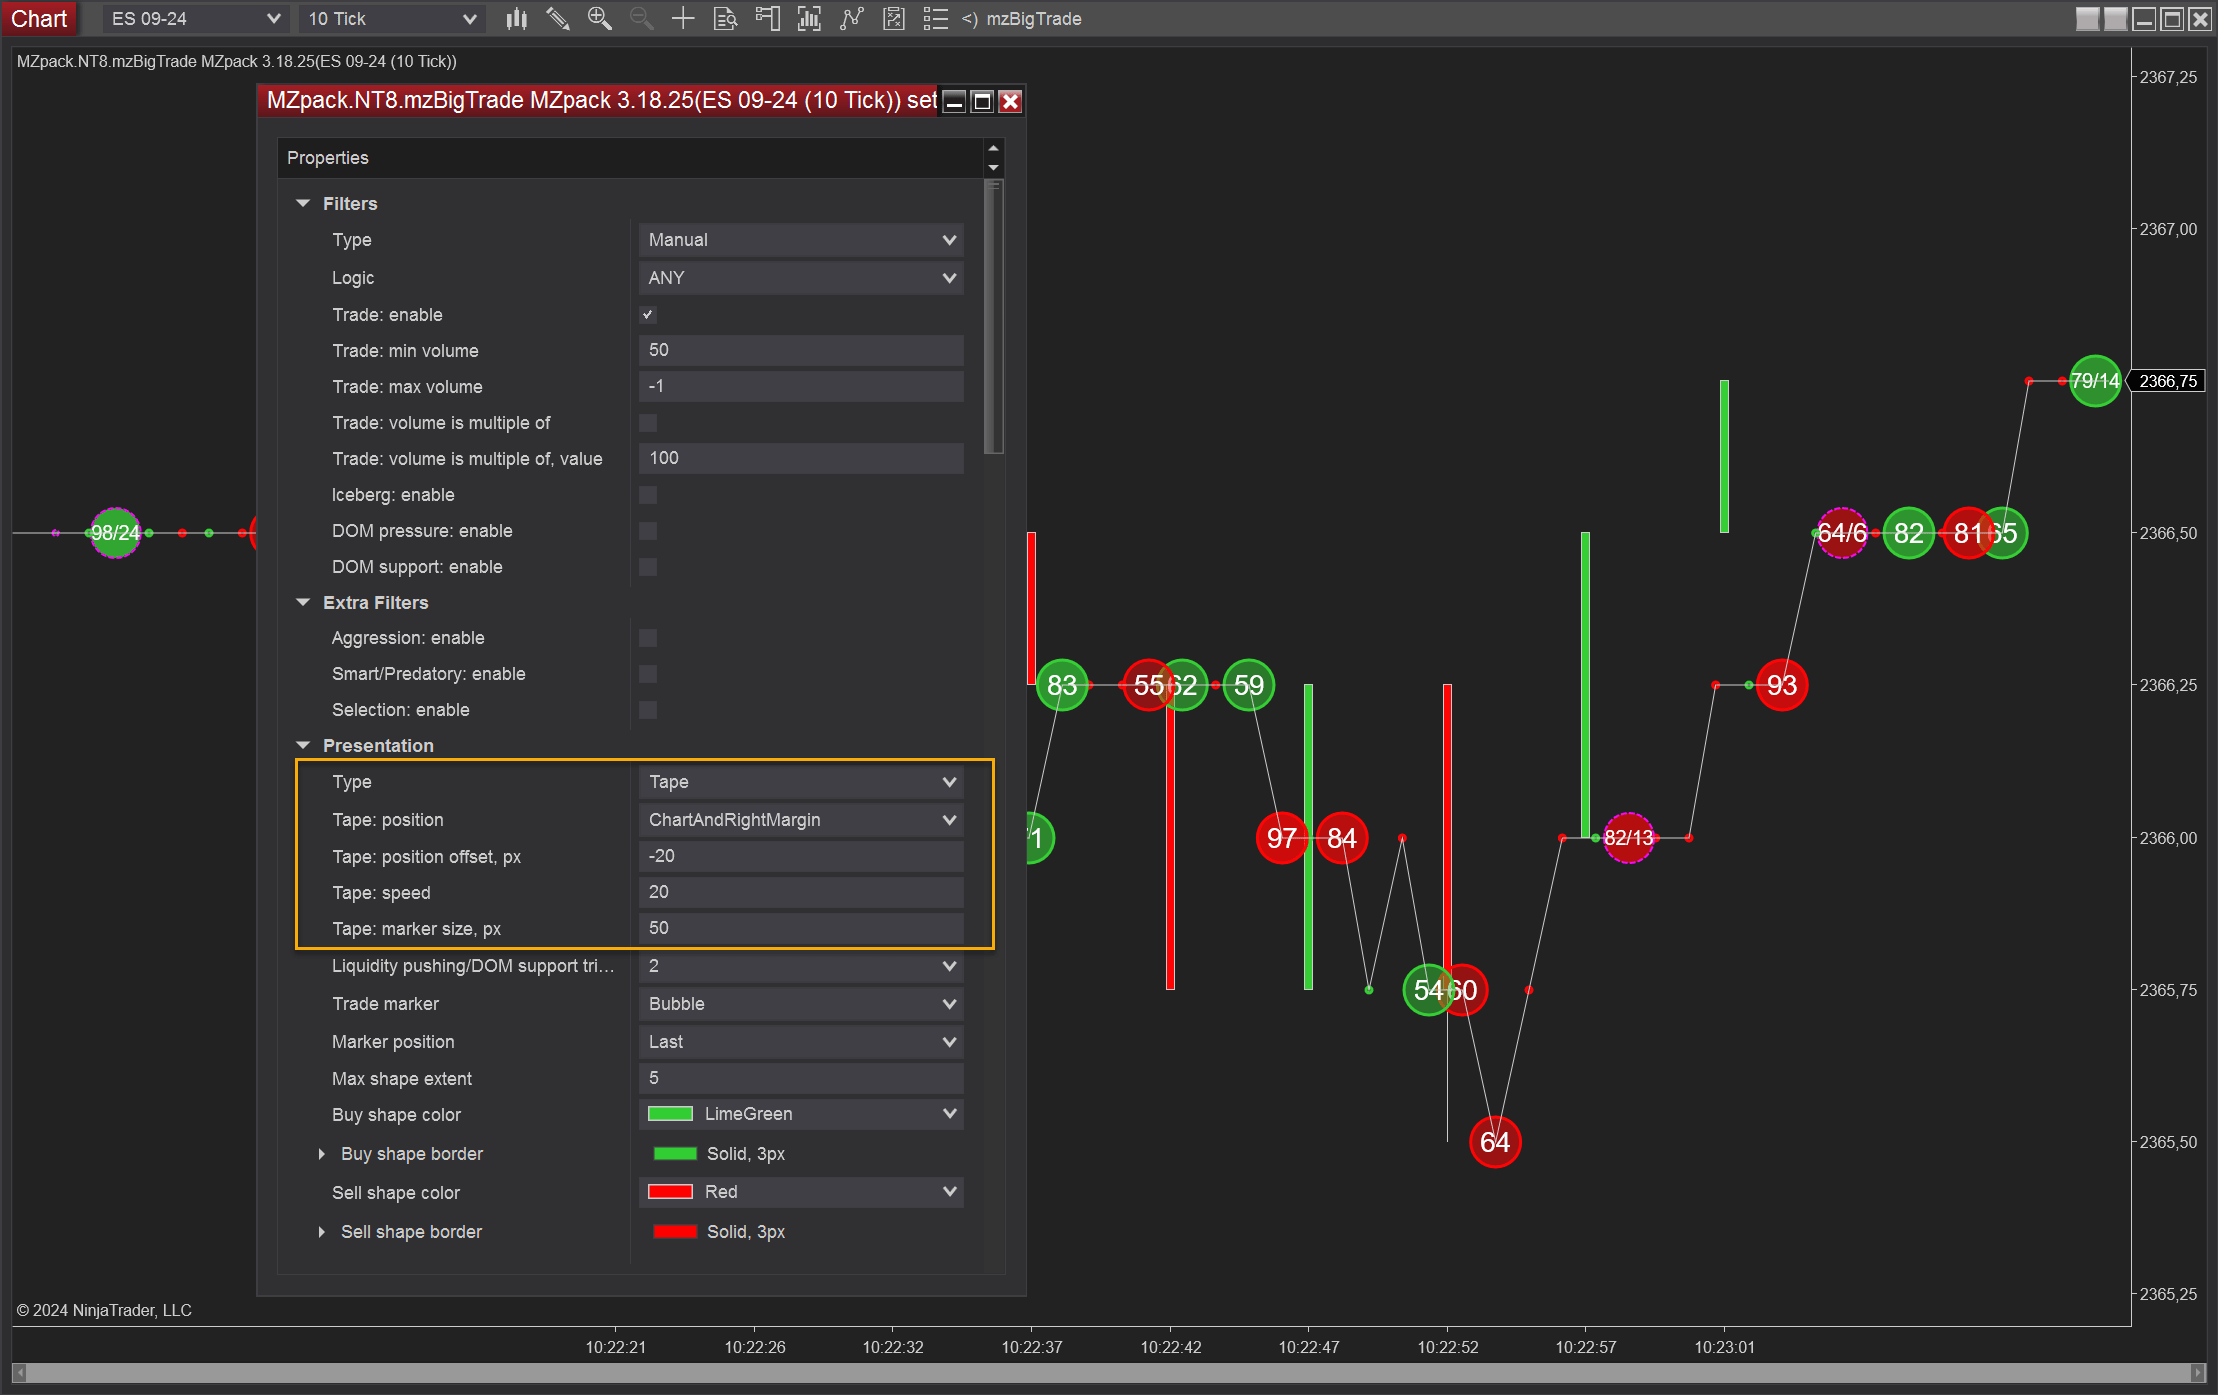Expand Sell shape border properties

pos(321,1232)
